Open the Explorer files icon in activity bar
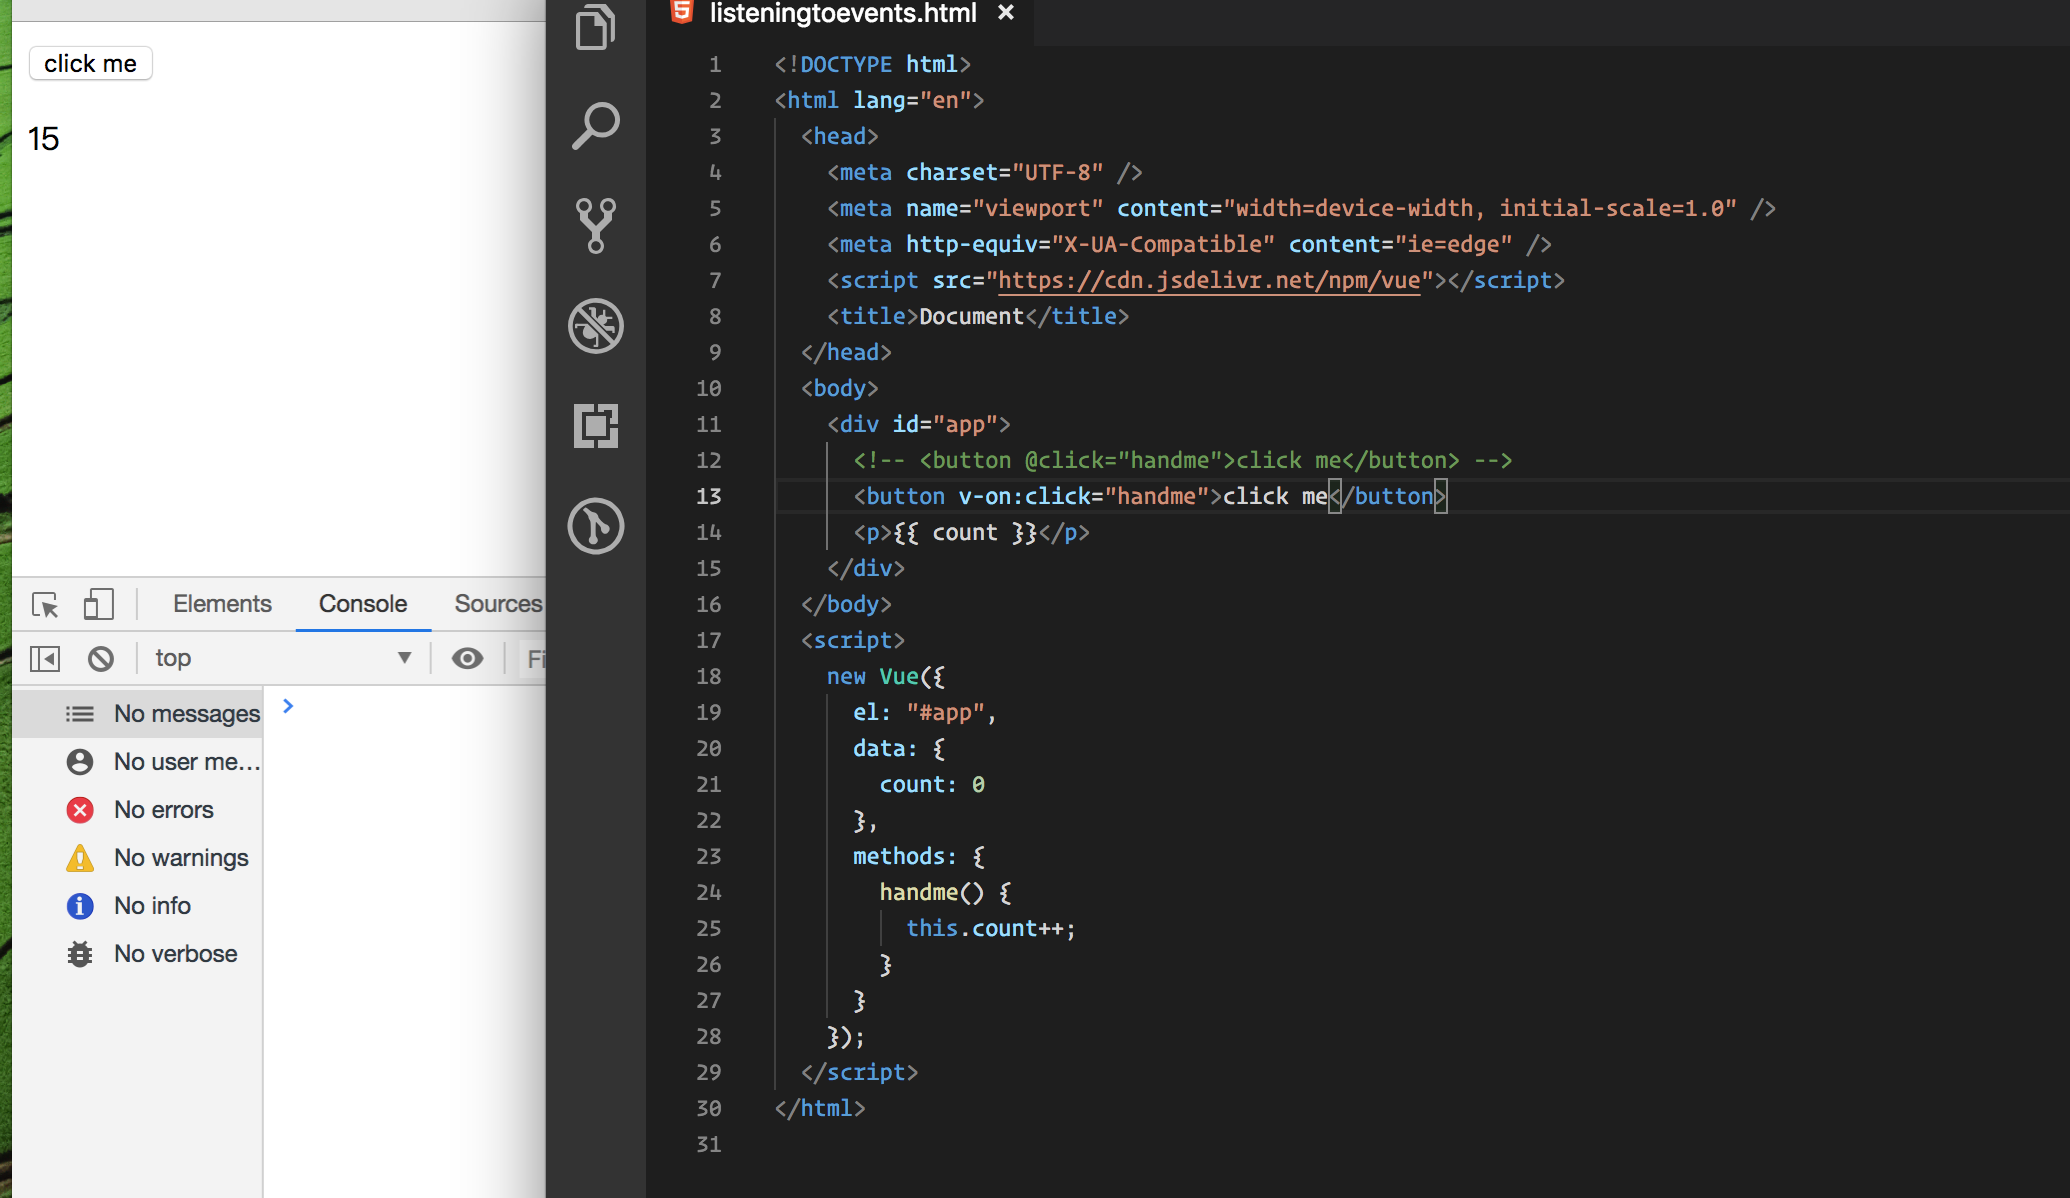The width and height of the screenshot is (2070, 1198). point(596,28)
